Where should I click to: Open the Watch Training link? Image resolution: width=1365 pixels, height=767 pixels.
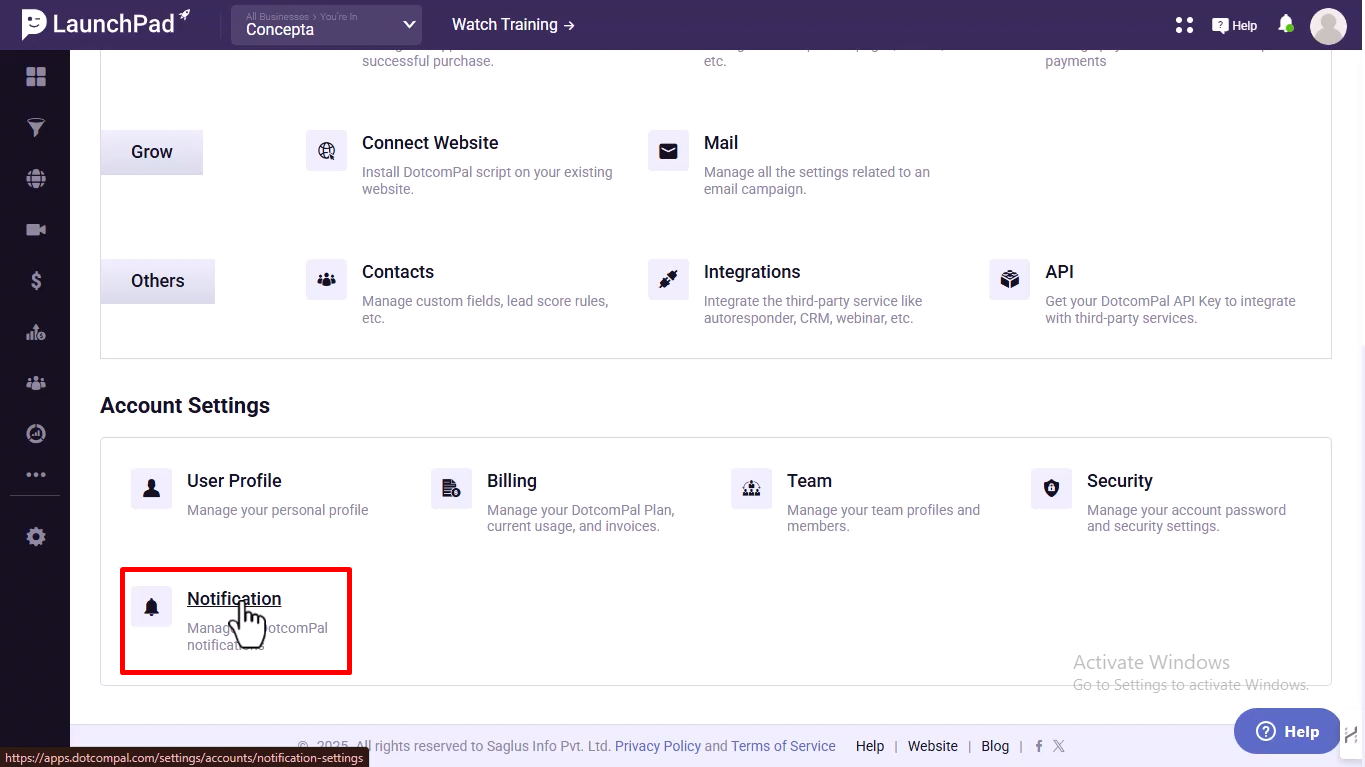[x=513, y=24]
